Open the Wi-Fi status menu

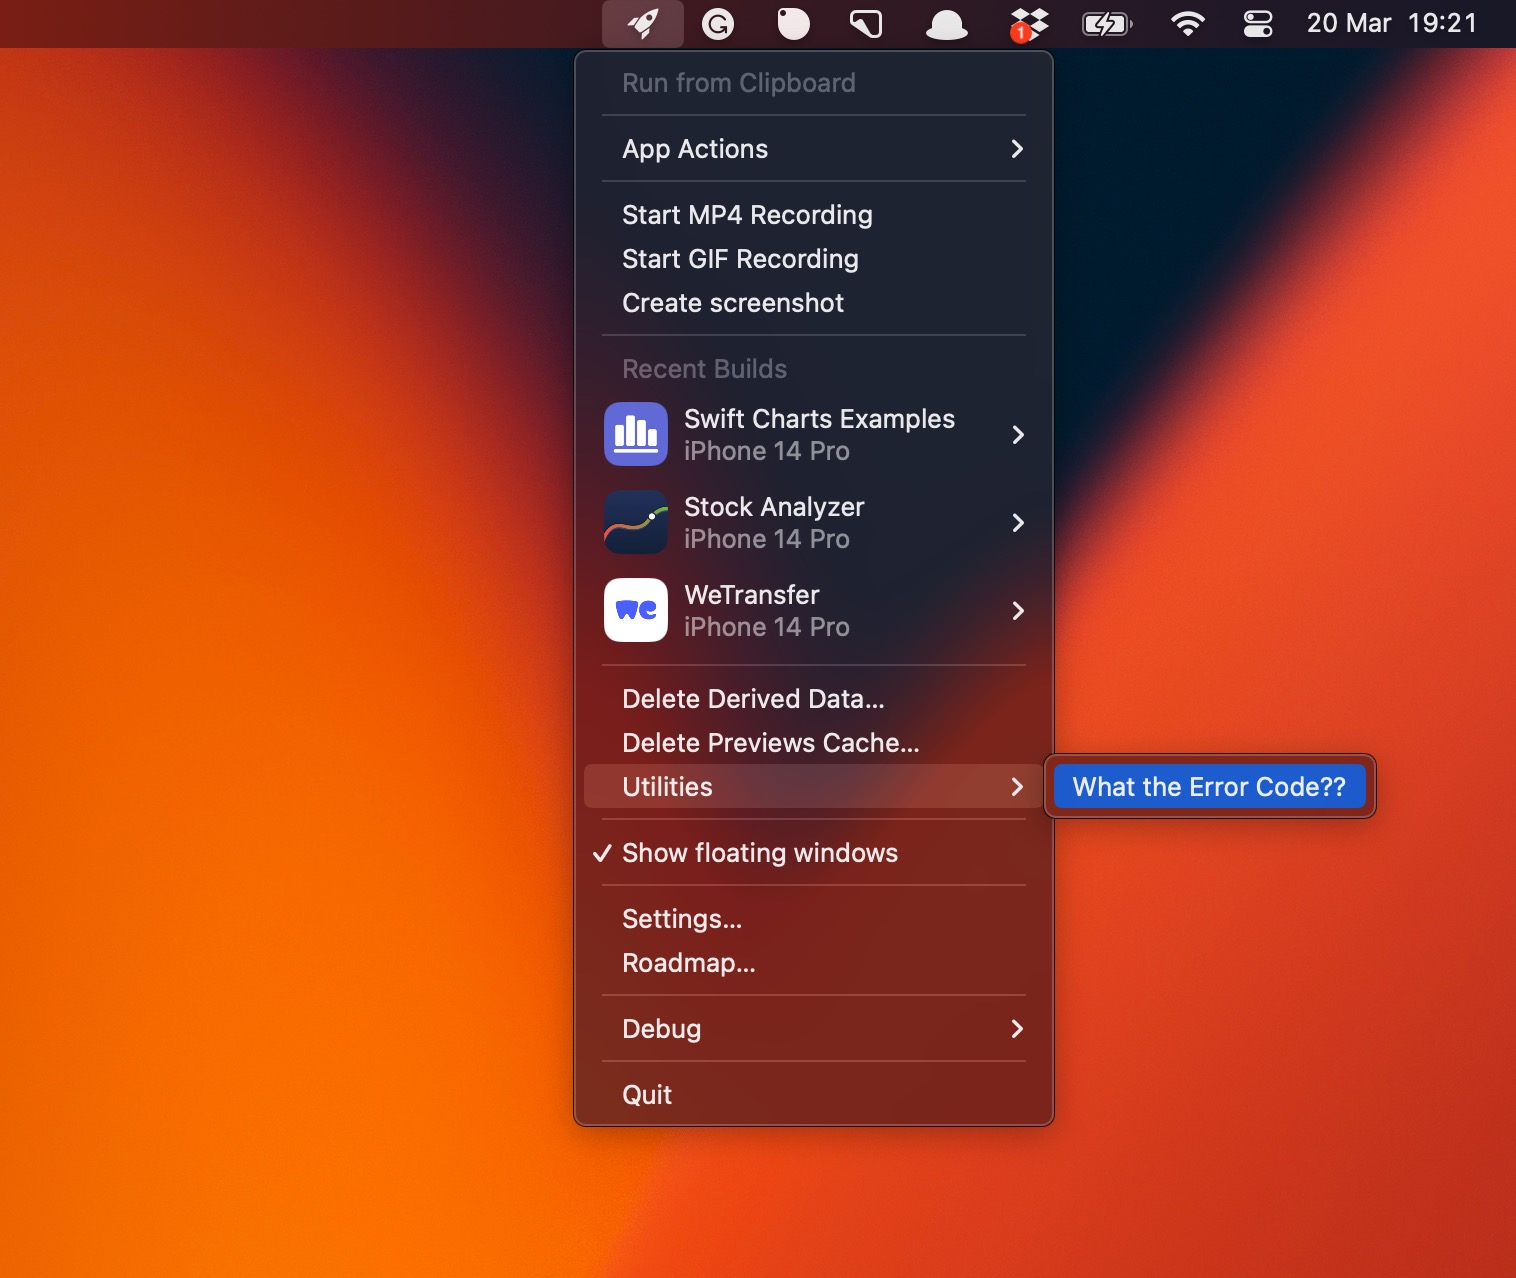click(x=1187, y=23)
